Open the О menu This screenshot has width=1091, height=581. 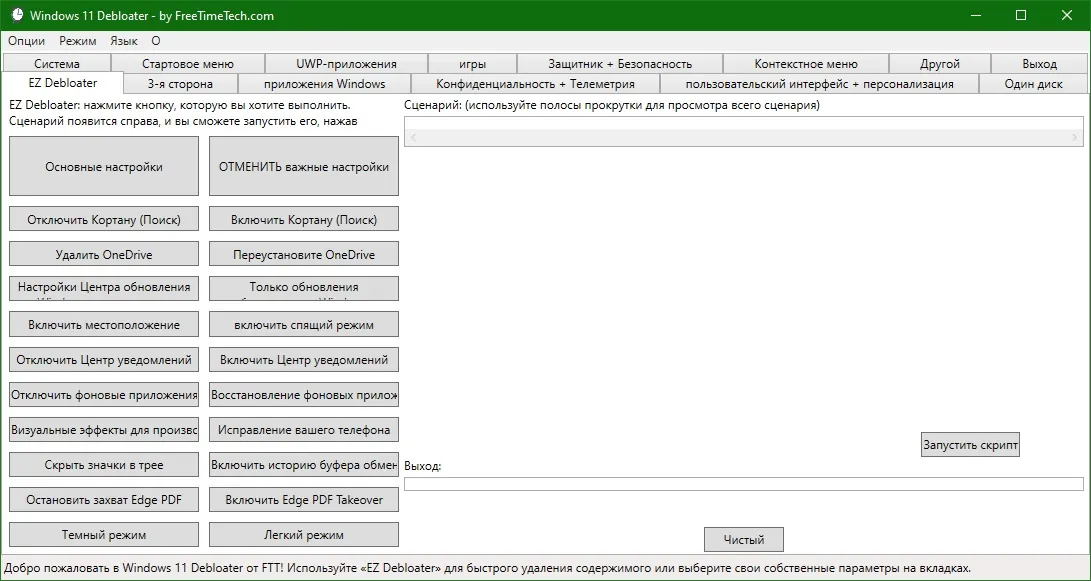pos(156,41)
